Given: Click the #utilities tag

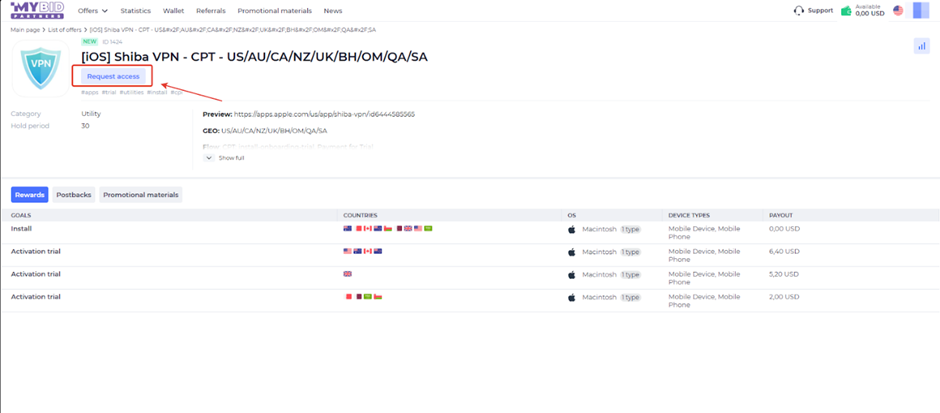Looking at the screenshot, I should 132,92.
